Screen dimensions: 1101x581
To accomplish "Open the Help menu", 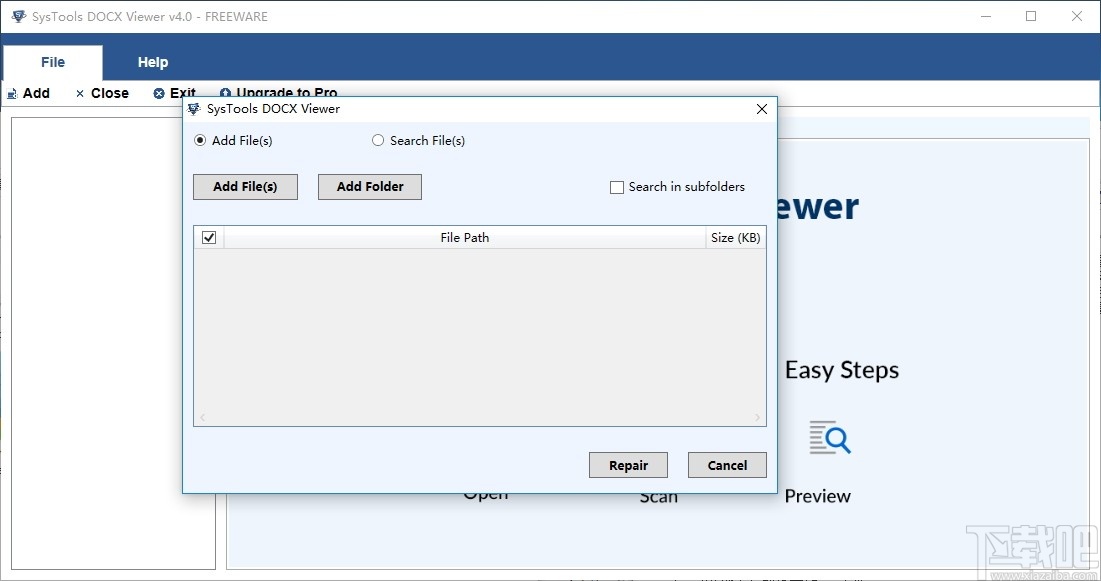I will 152,62.
